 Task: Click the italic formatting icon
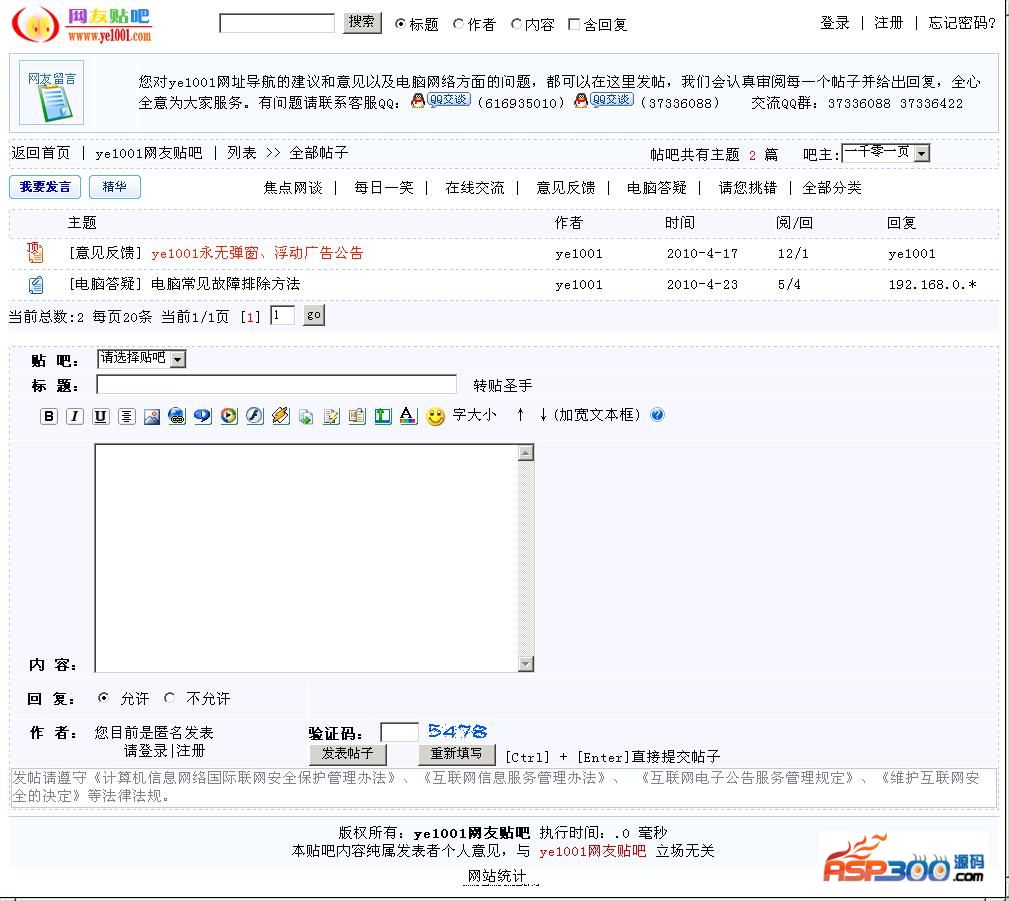pos(75,416)
